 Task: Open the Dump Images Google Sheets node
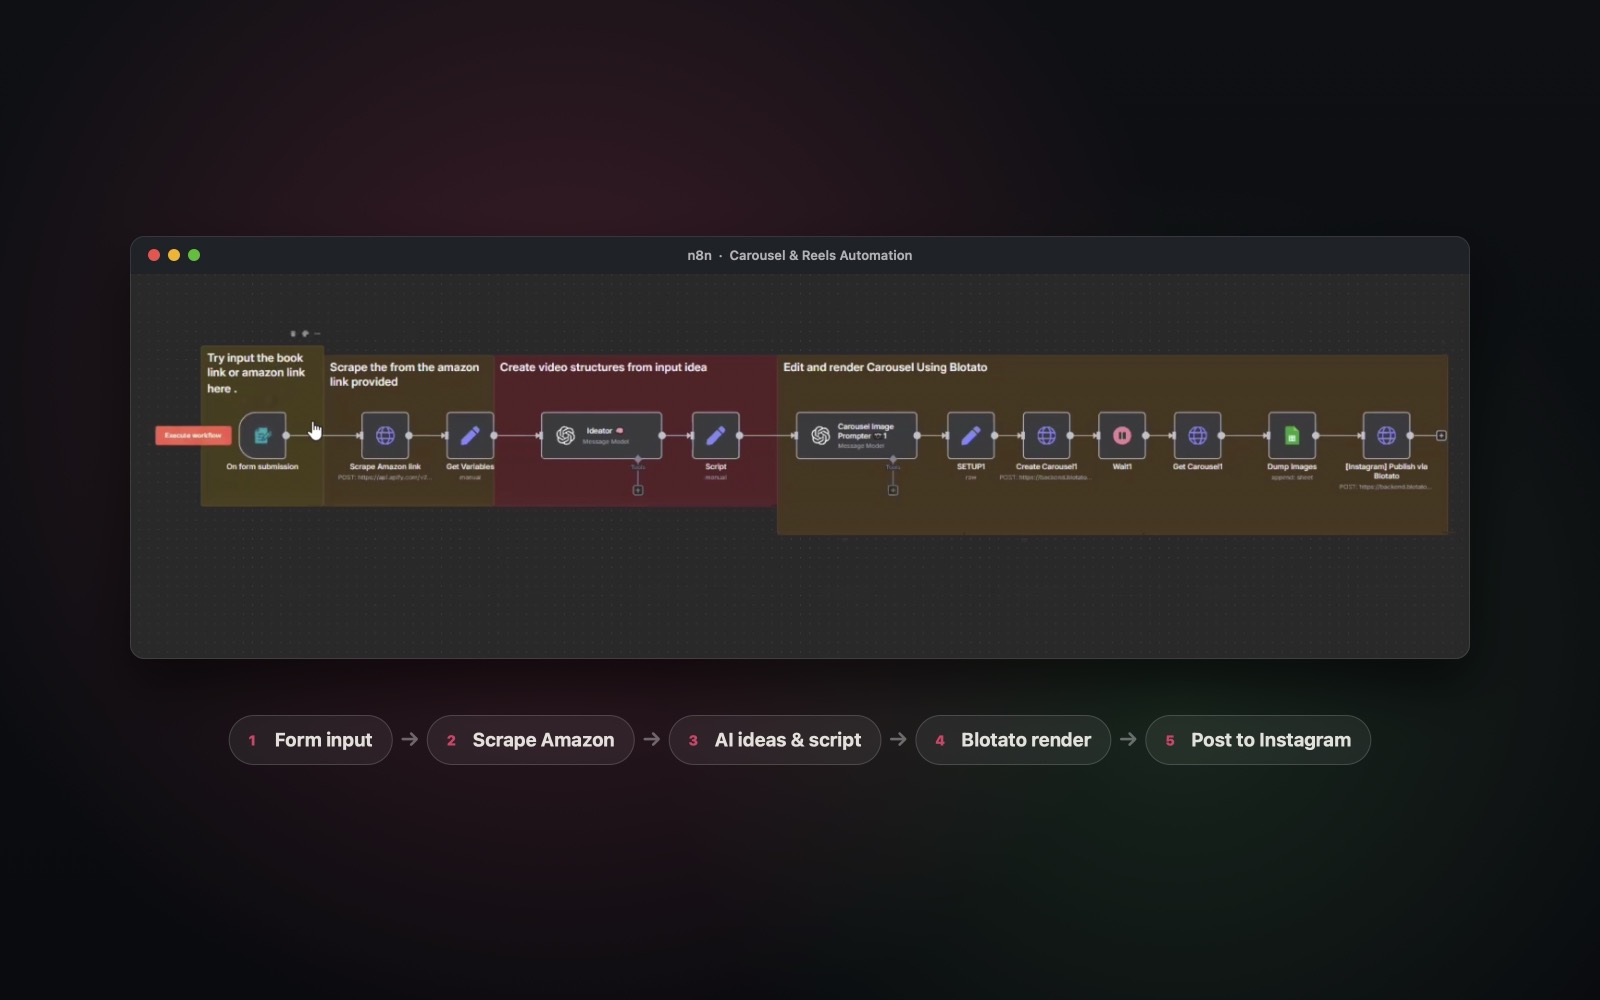pos(1292,435)
